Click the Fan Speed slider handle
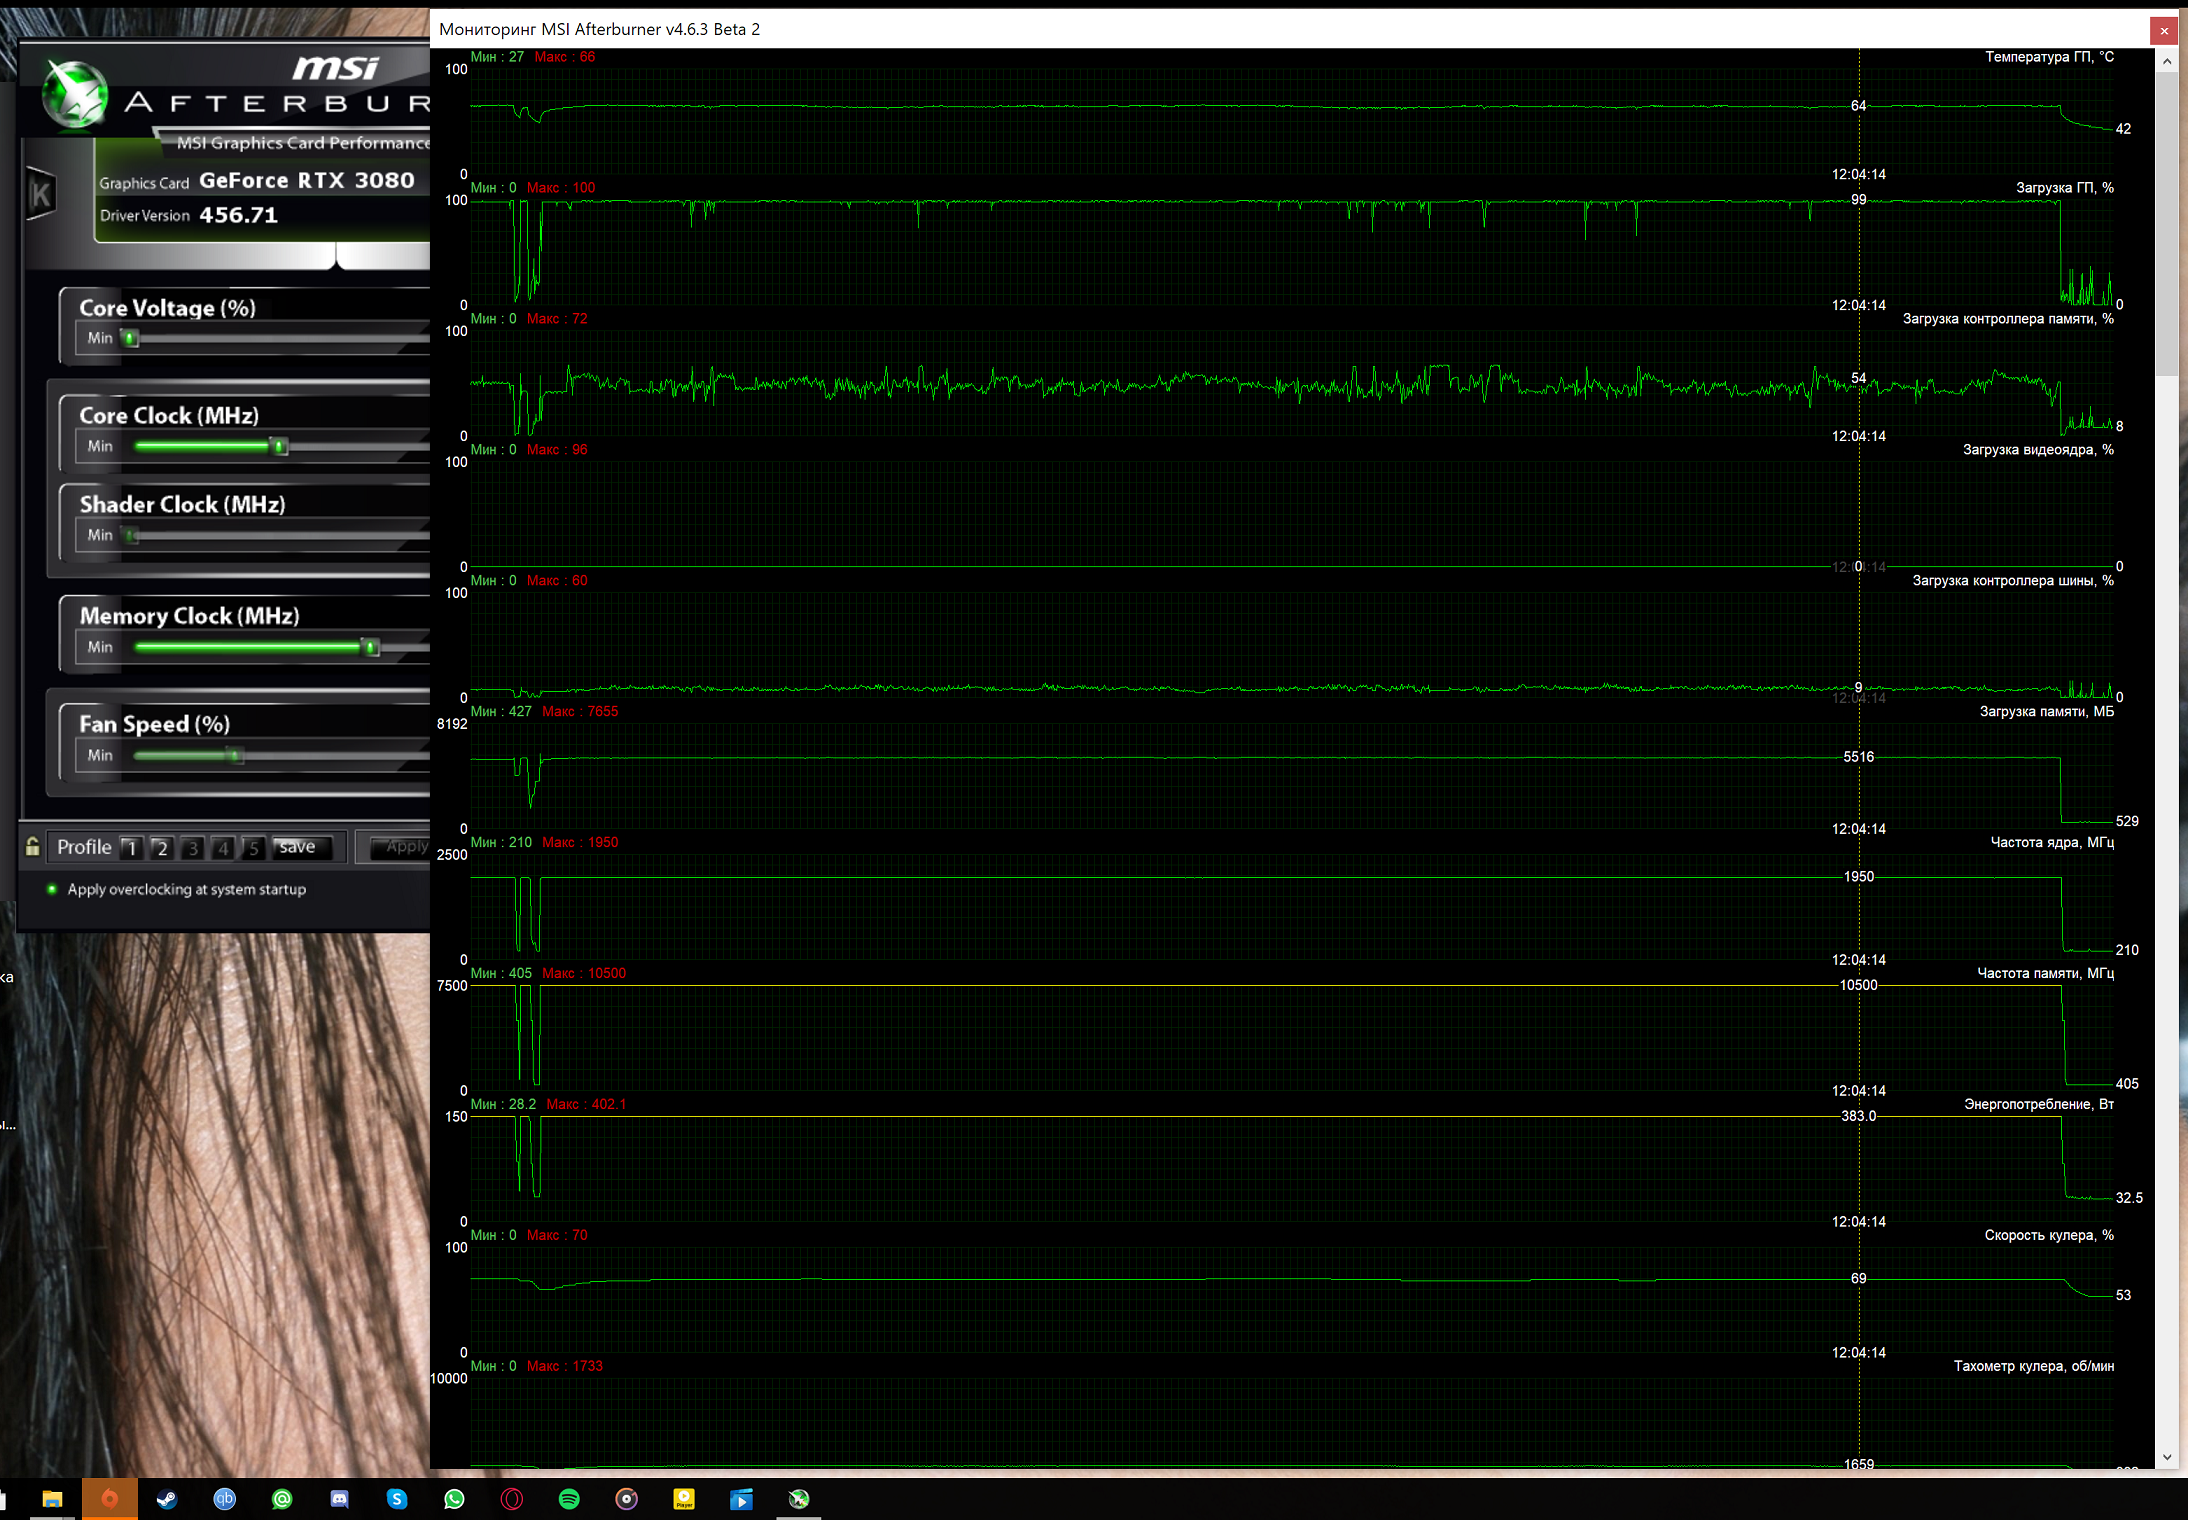2188x1520 pixels. click(x=236, y=755)
